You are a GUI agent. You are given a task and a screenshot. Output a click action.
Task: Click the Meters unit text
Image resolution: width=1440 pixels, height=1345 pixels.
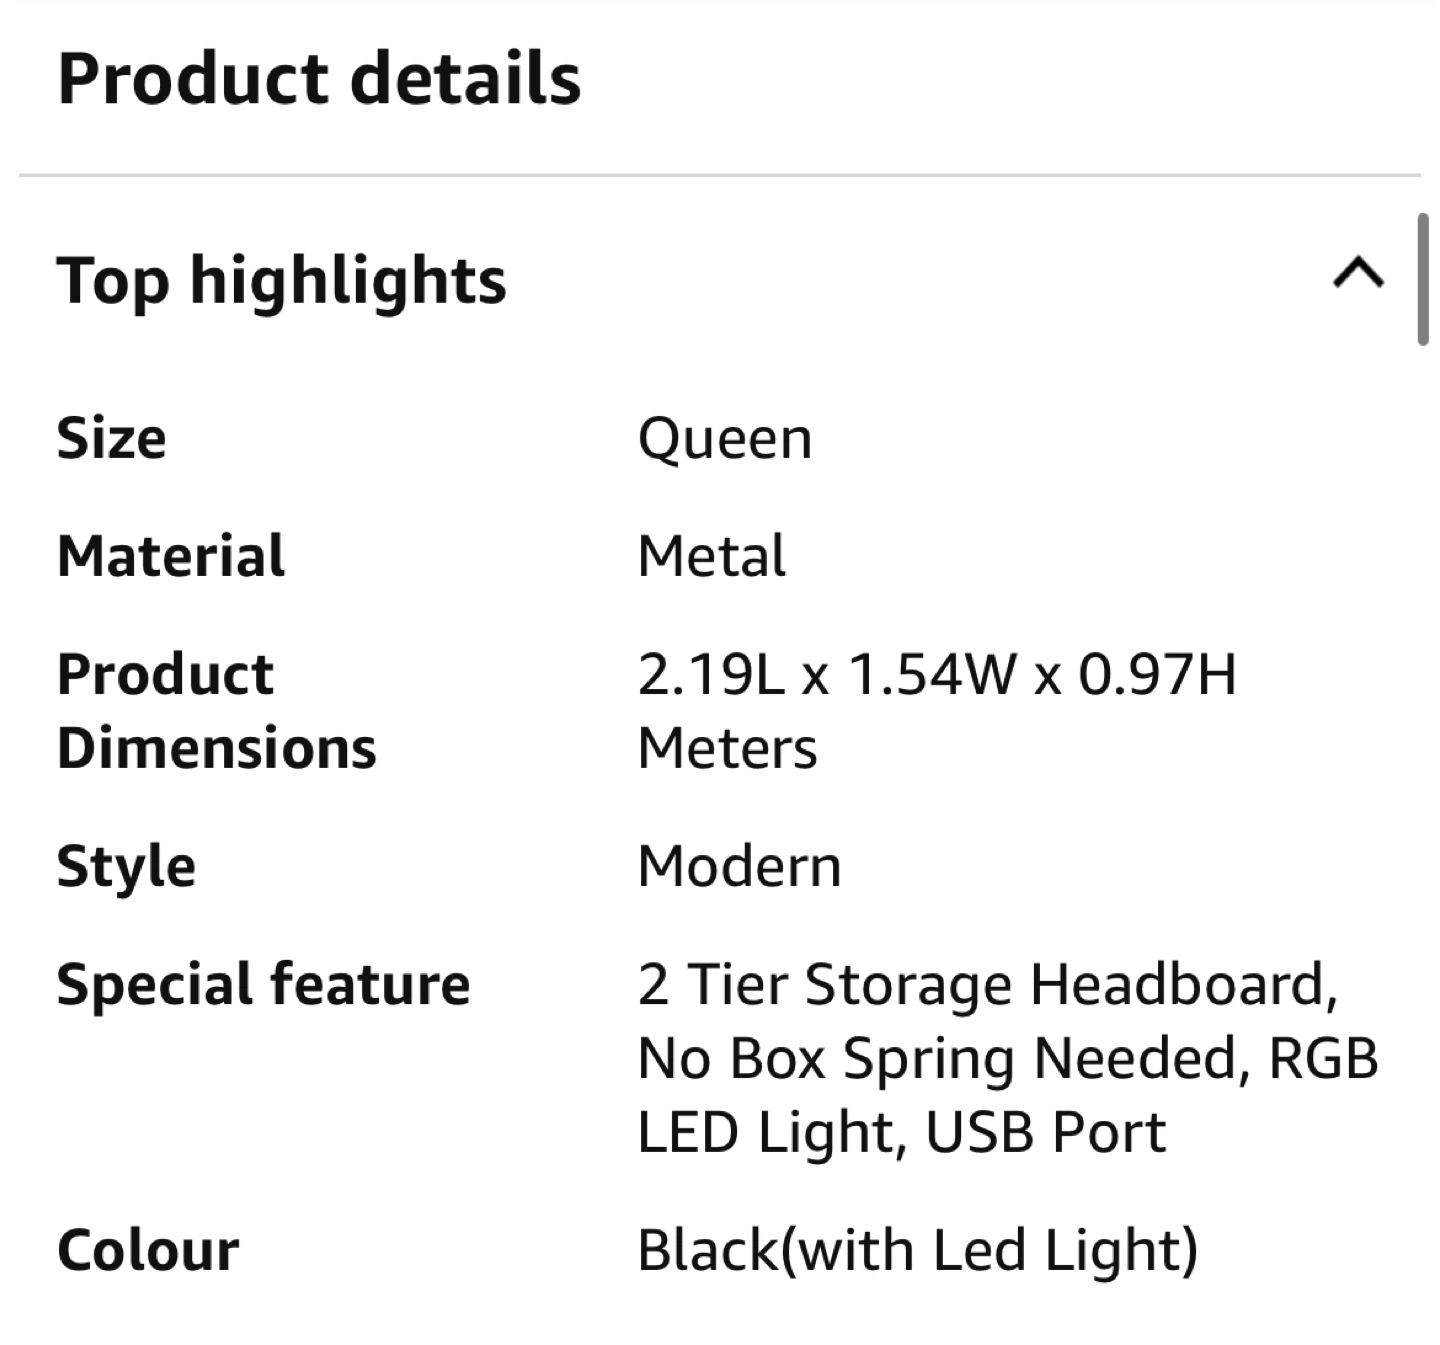coord(727,748)
